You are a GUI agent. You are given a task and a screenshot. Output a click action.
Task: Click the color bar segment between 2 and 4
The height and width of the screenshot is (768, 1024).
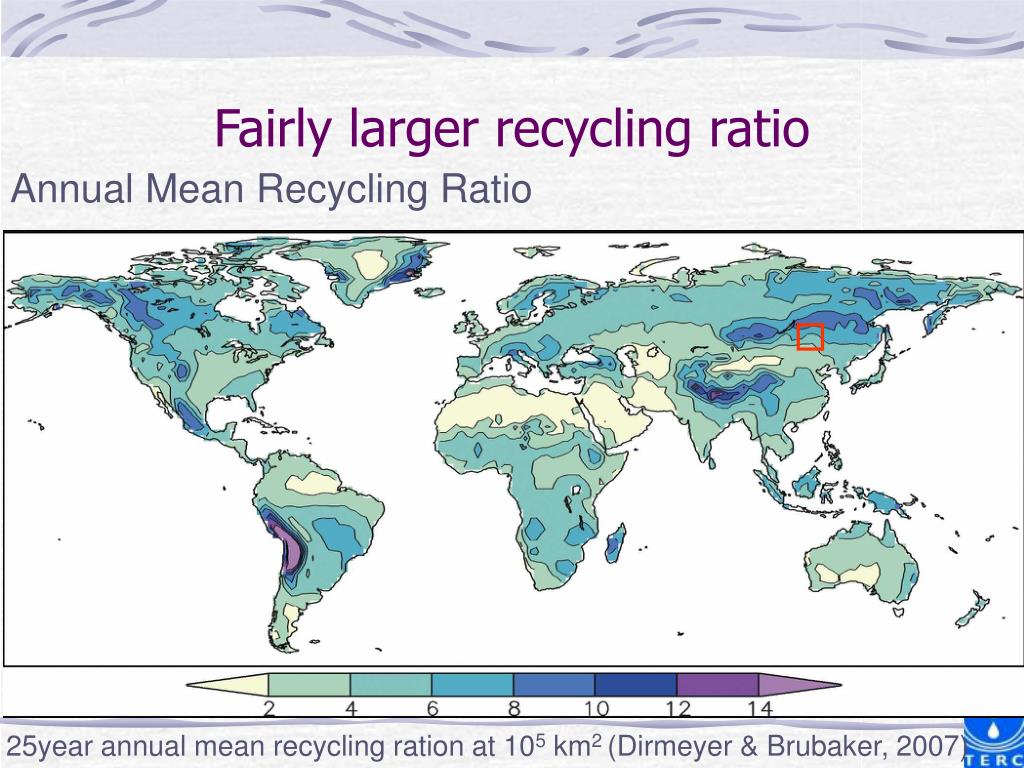pyautogui.click(x=309, y=685)
